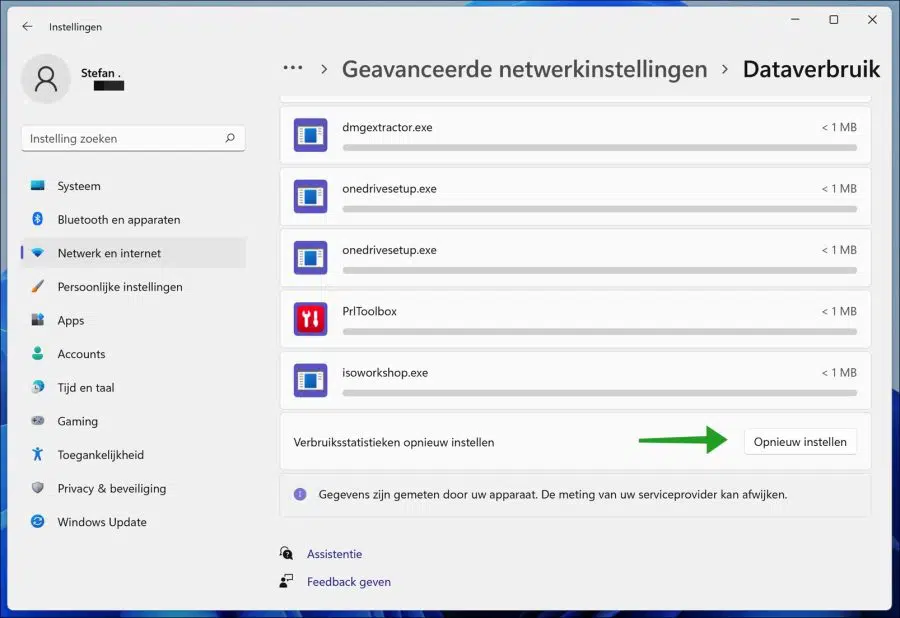Open Privacy & beveiliging settings
The height and width of the screenshot is (618, 900).
click(x=134, y=488)
